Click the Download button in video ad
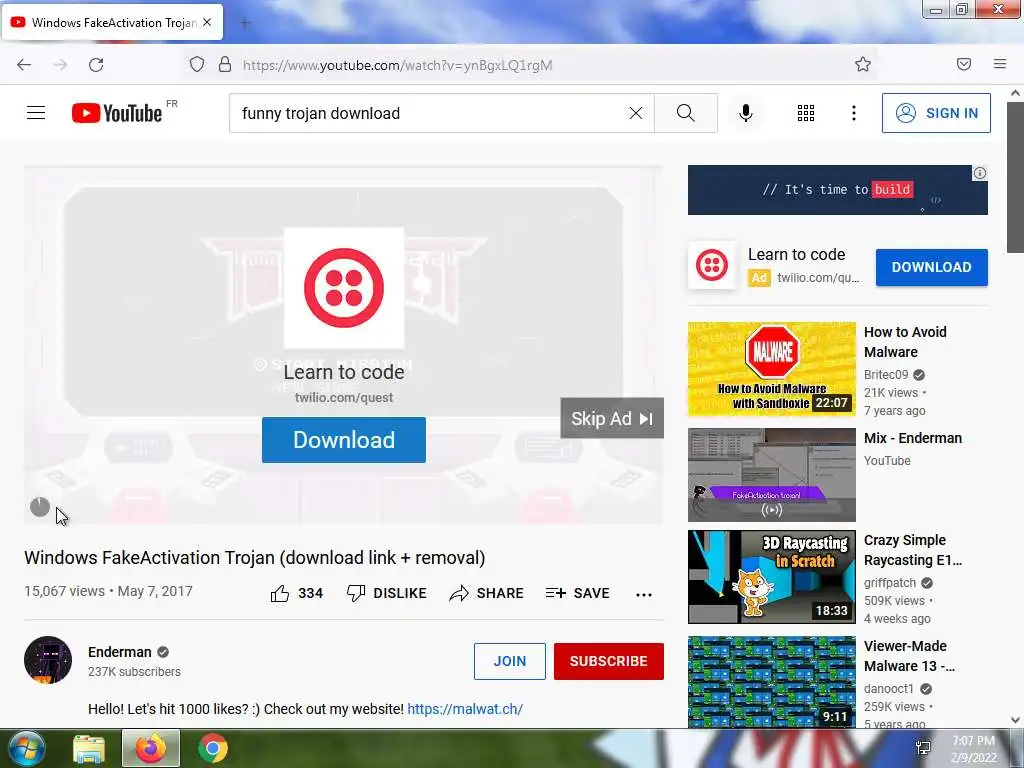This screenshot has width=1024, height=768. tap(344, 440)
